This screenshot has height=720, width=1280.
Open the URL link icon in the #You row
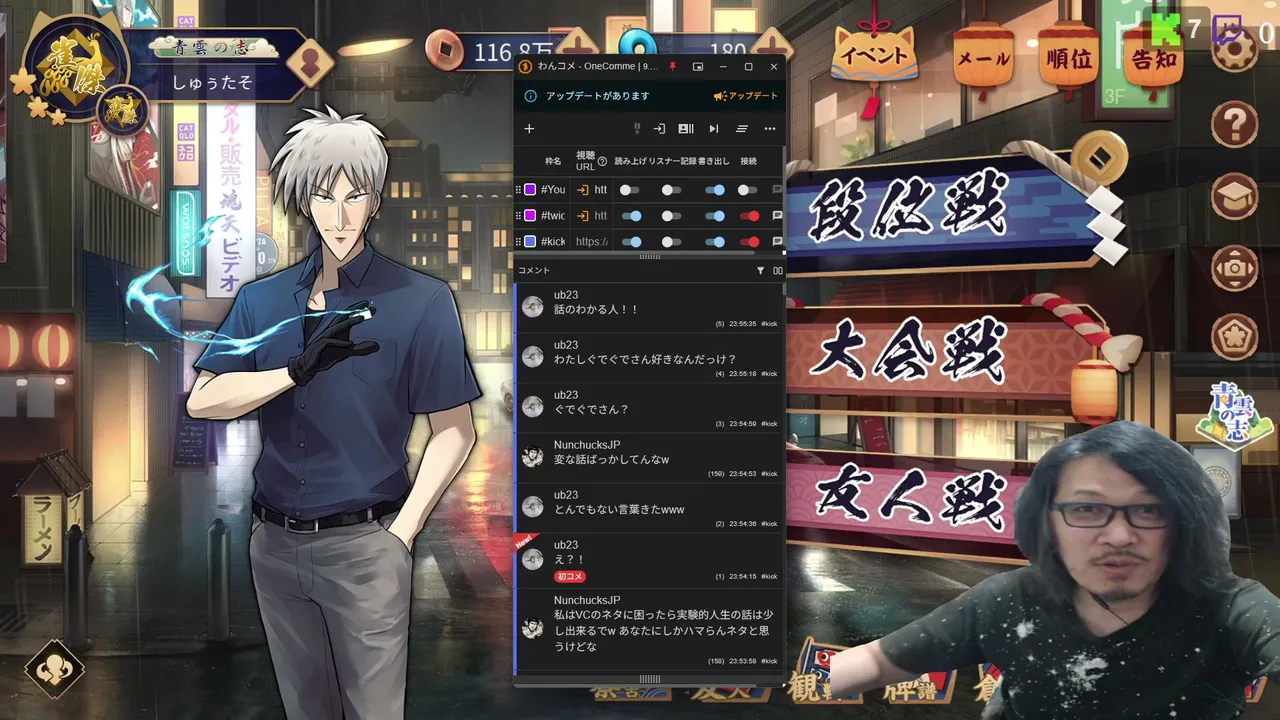[x=583, y=189]
